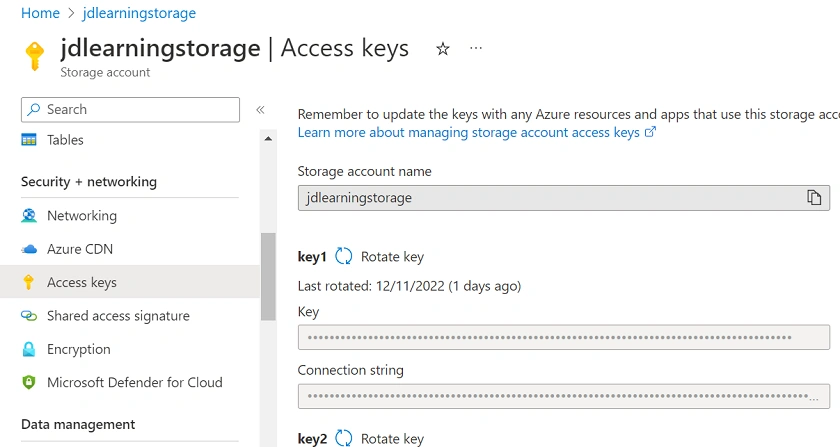Click the search magnifier icon
The image size is (840, 447).
click(x=34, y=109)
